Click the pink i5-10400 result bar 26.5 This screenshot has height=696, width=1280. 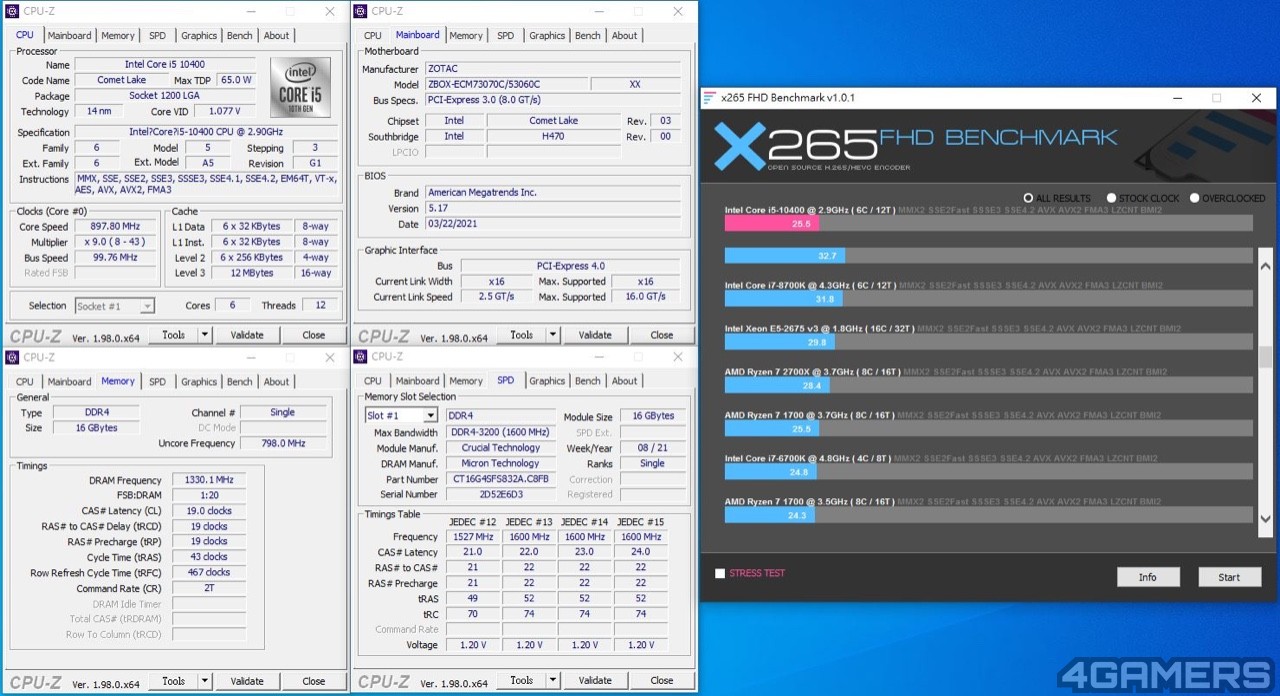click(772, 224)
